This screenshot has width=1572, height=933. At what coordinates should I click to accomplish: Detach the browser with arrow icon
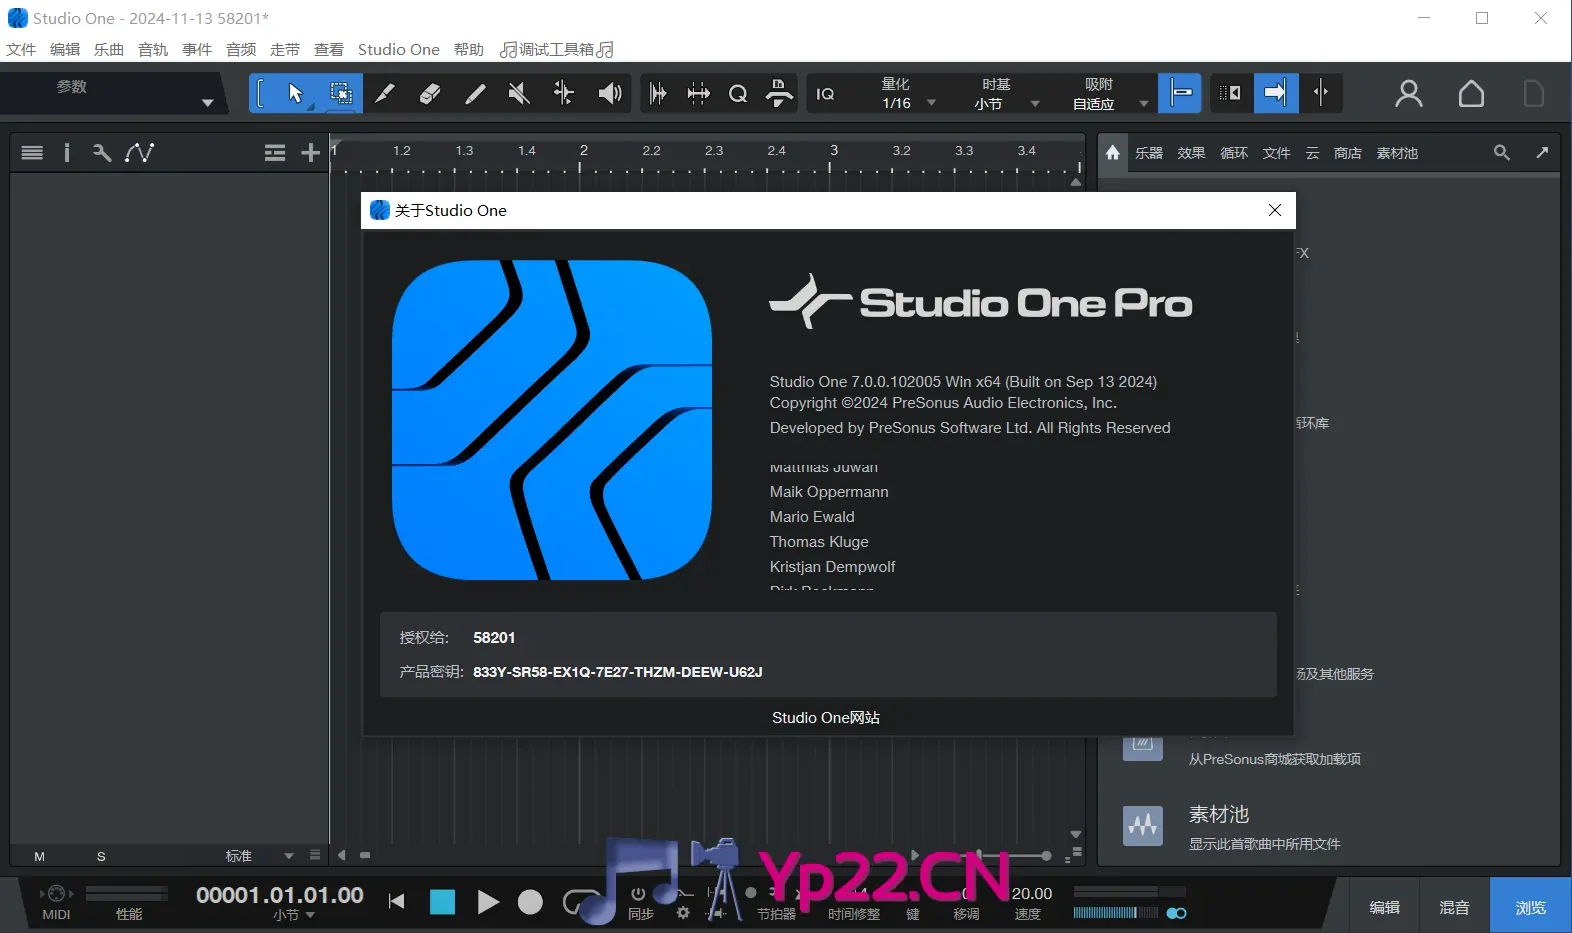pos(1542,152)
